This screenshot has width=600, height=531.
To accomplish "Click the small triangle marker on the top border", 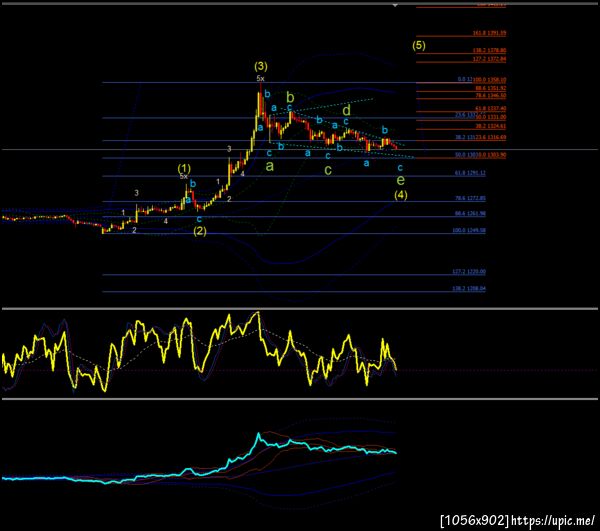I will click(x=395, y=5).
